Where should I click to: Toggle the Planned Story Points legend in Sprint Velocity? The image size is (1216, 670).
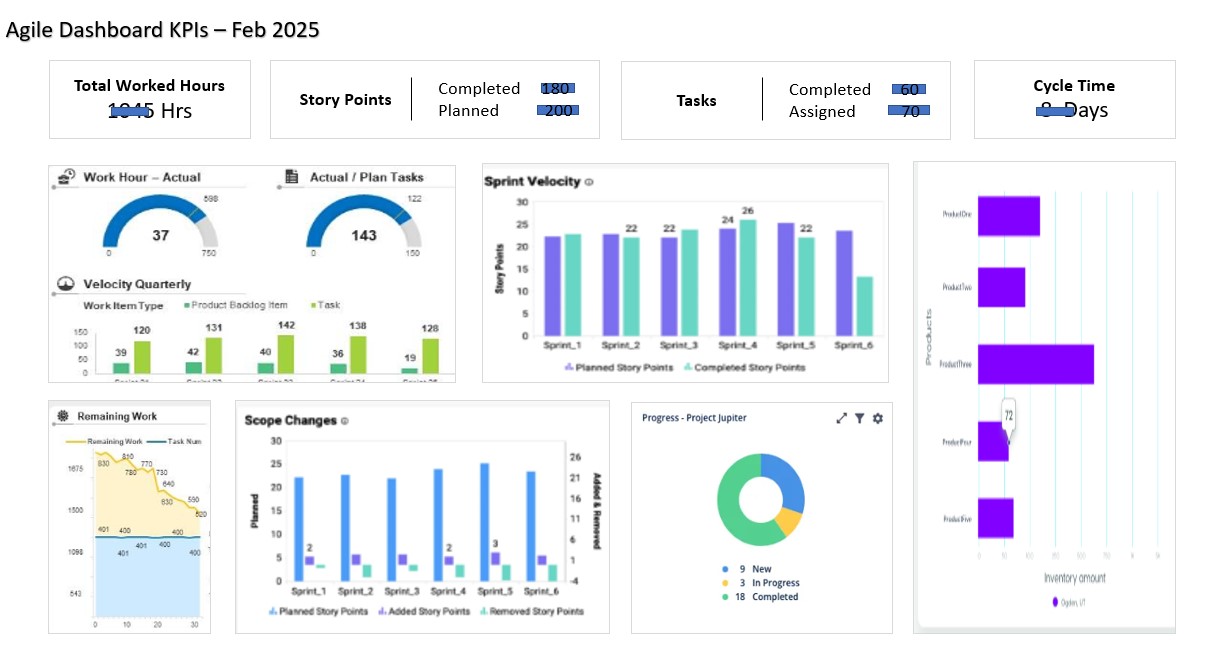click(620, 367)
